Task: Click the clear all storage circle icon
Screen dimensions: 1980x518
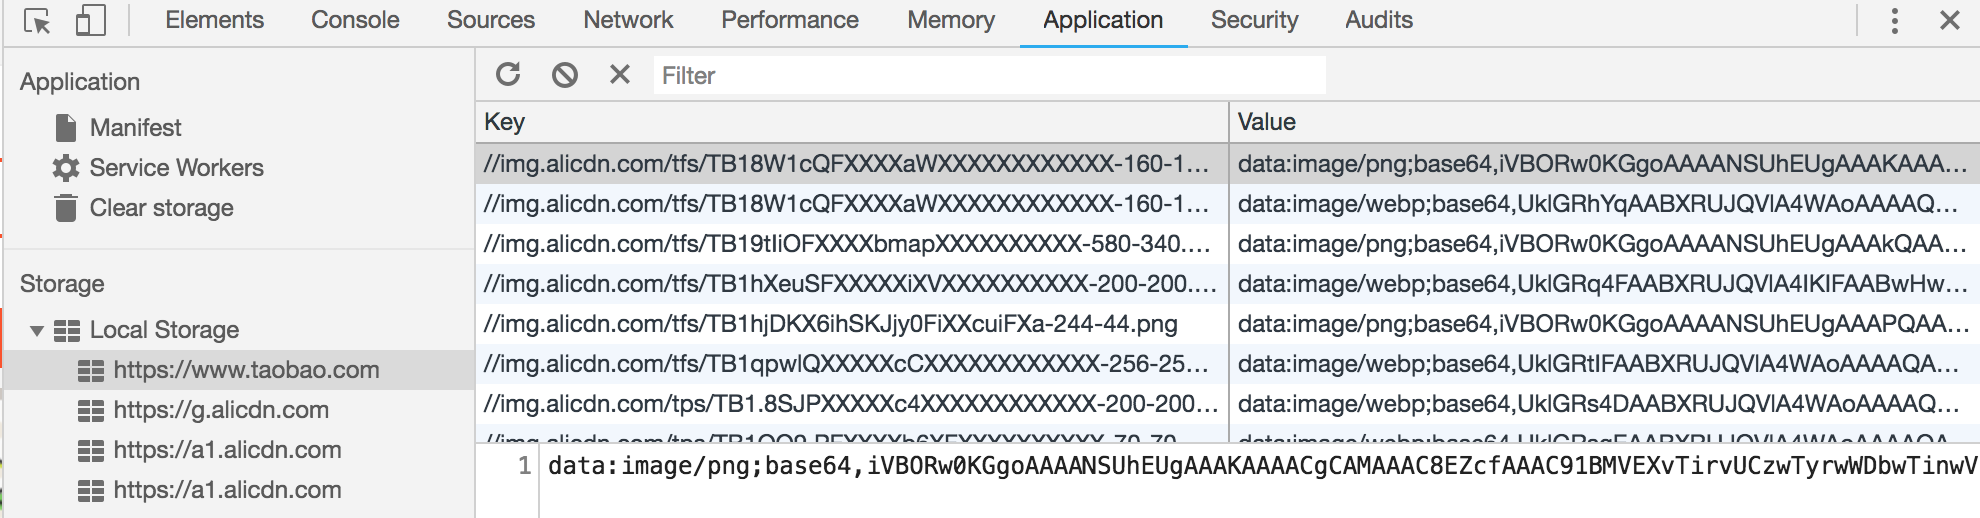Action: pos(565,75)
